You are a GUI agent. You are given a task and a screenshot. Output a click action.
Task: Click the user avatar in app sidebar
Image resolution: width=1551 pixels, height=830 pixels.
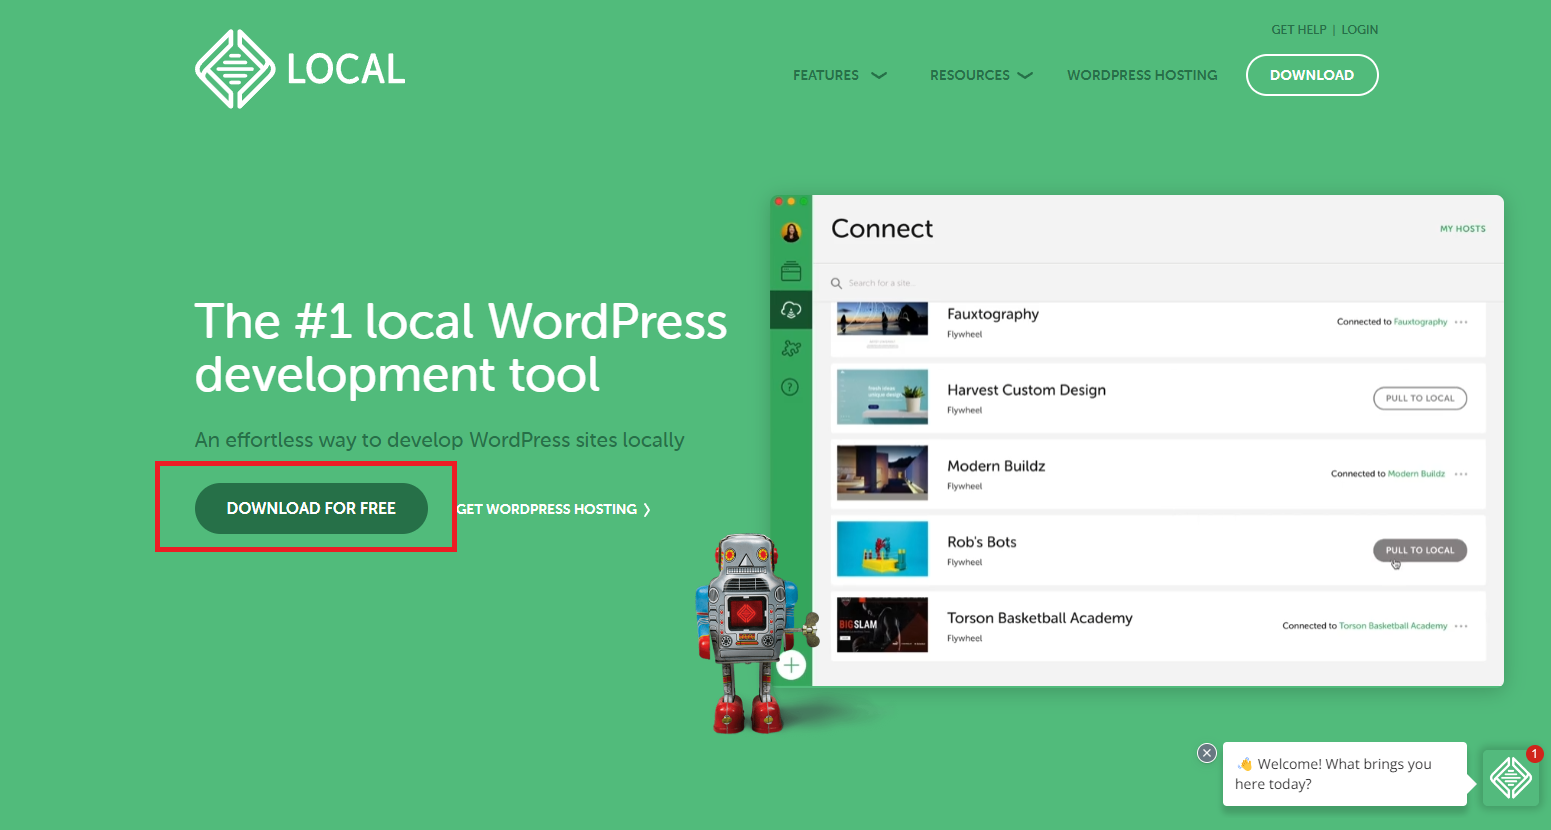[791, 233]
